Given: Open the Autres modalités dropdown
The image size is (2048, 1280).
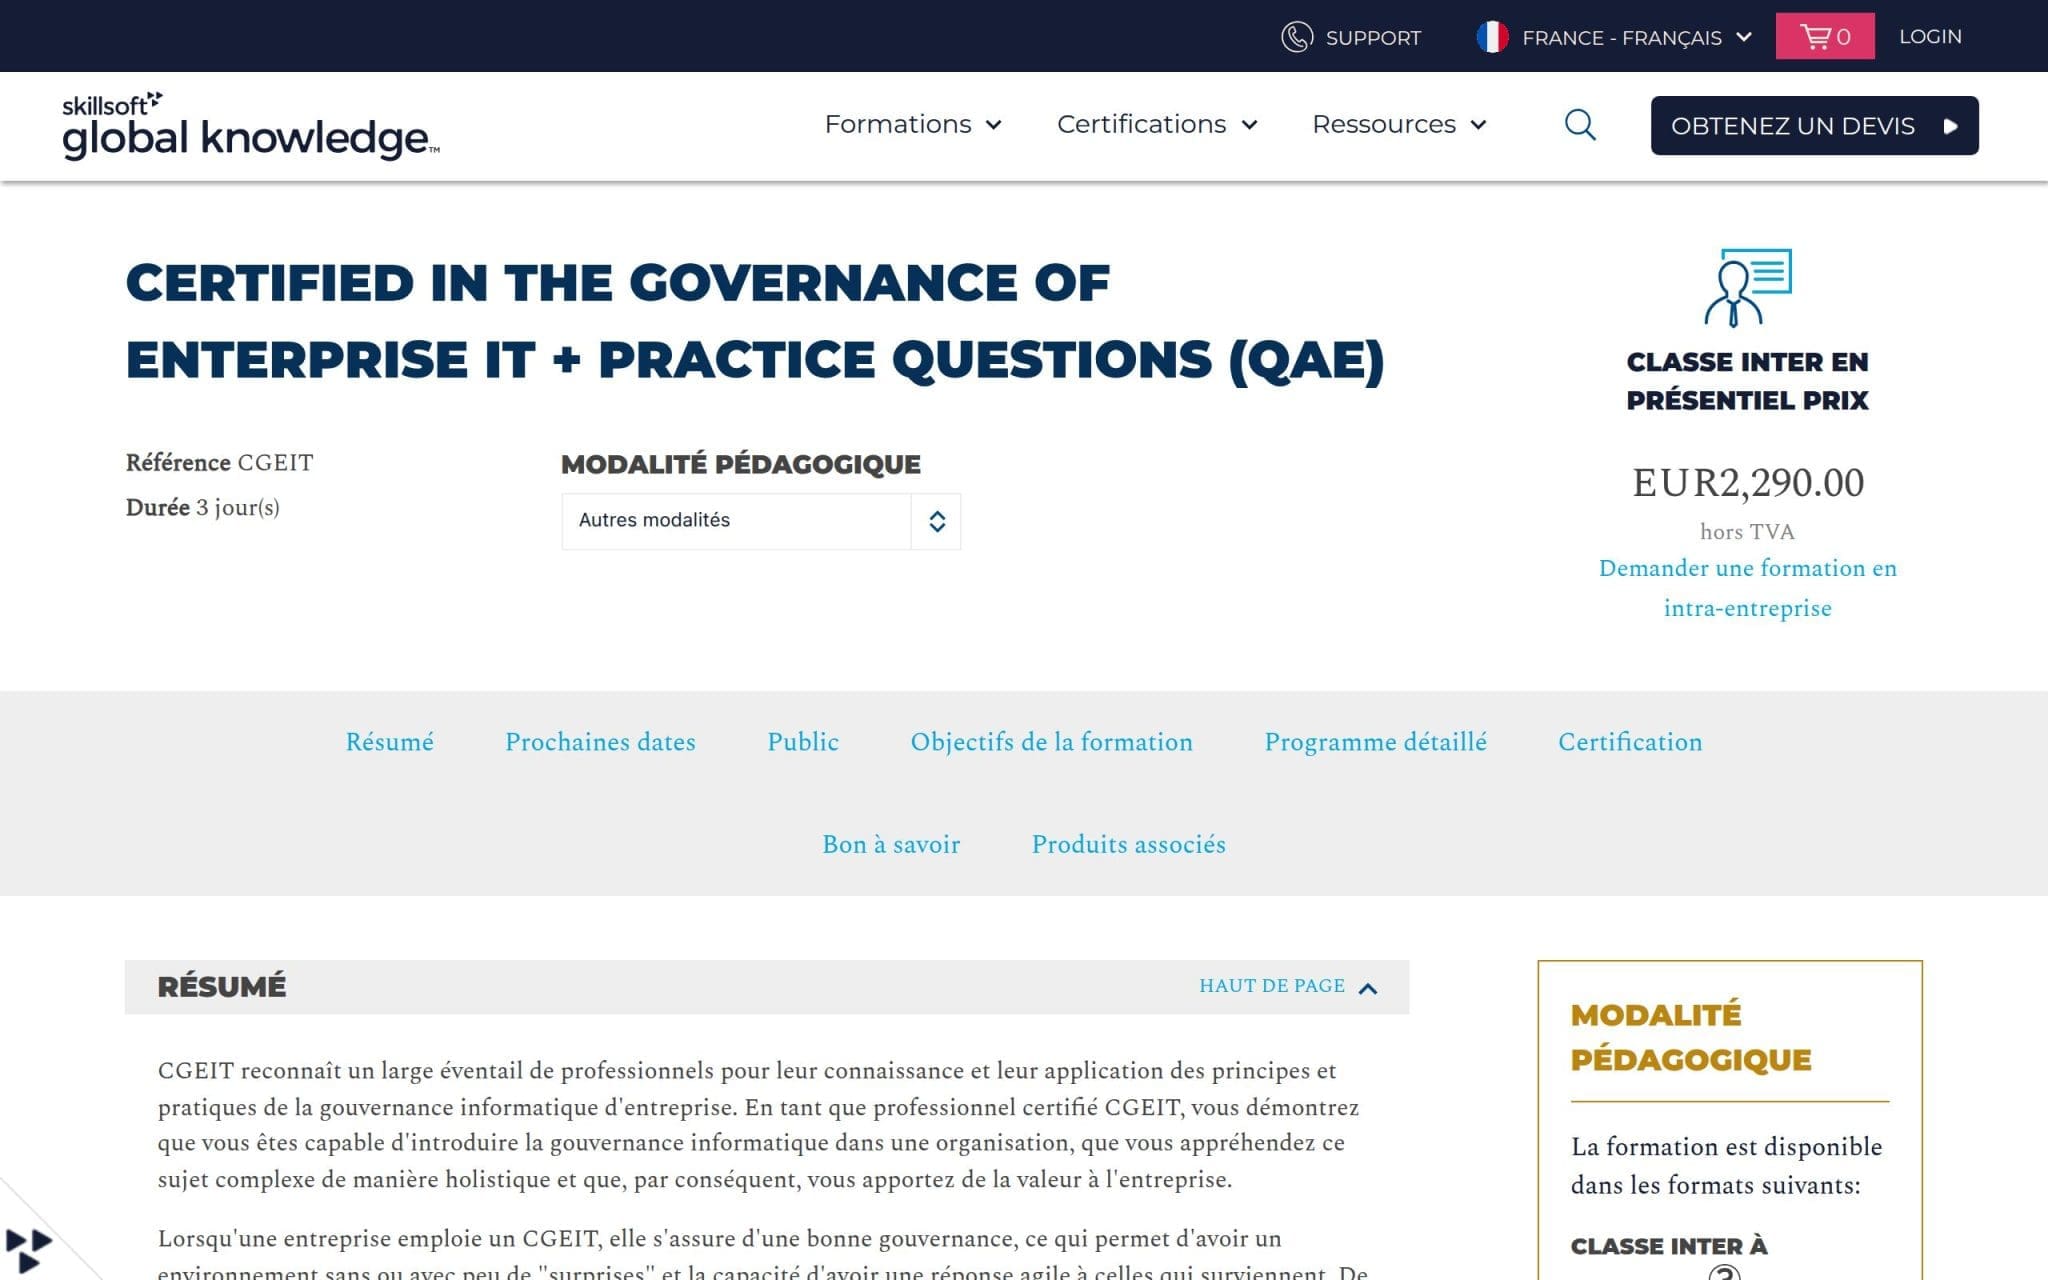Looking at the screenshot, I should click(x=760, y=521).
